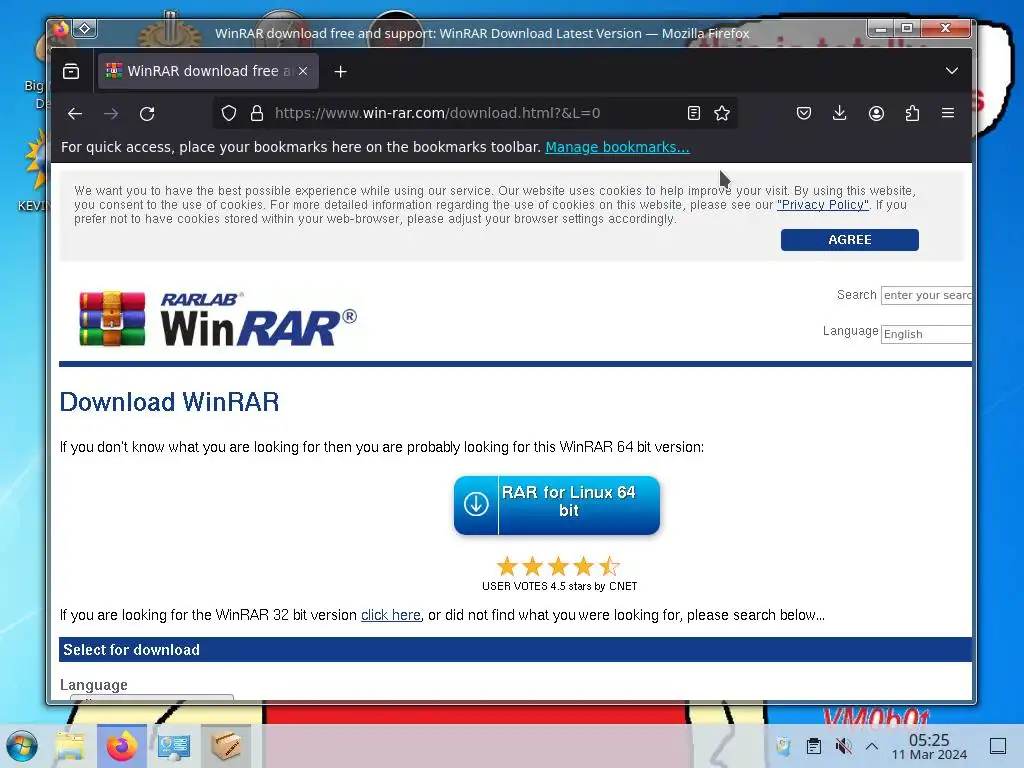Open the Windows Start menu orb
Image resolution: width=1024 pixels, height=768 pixels.
[x=22, y=746]
